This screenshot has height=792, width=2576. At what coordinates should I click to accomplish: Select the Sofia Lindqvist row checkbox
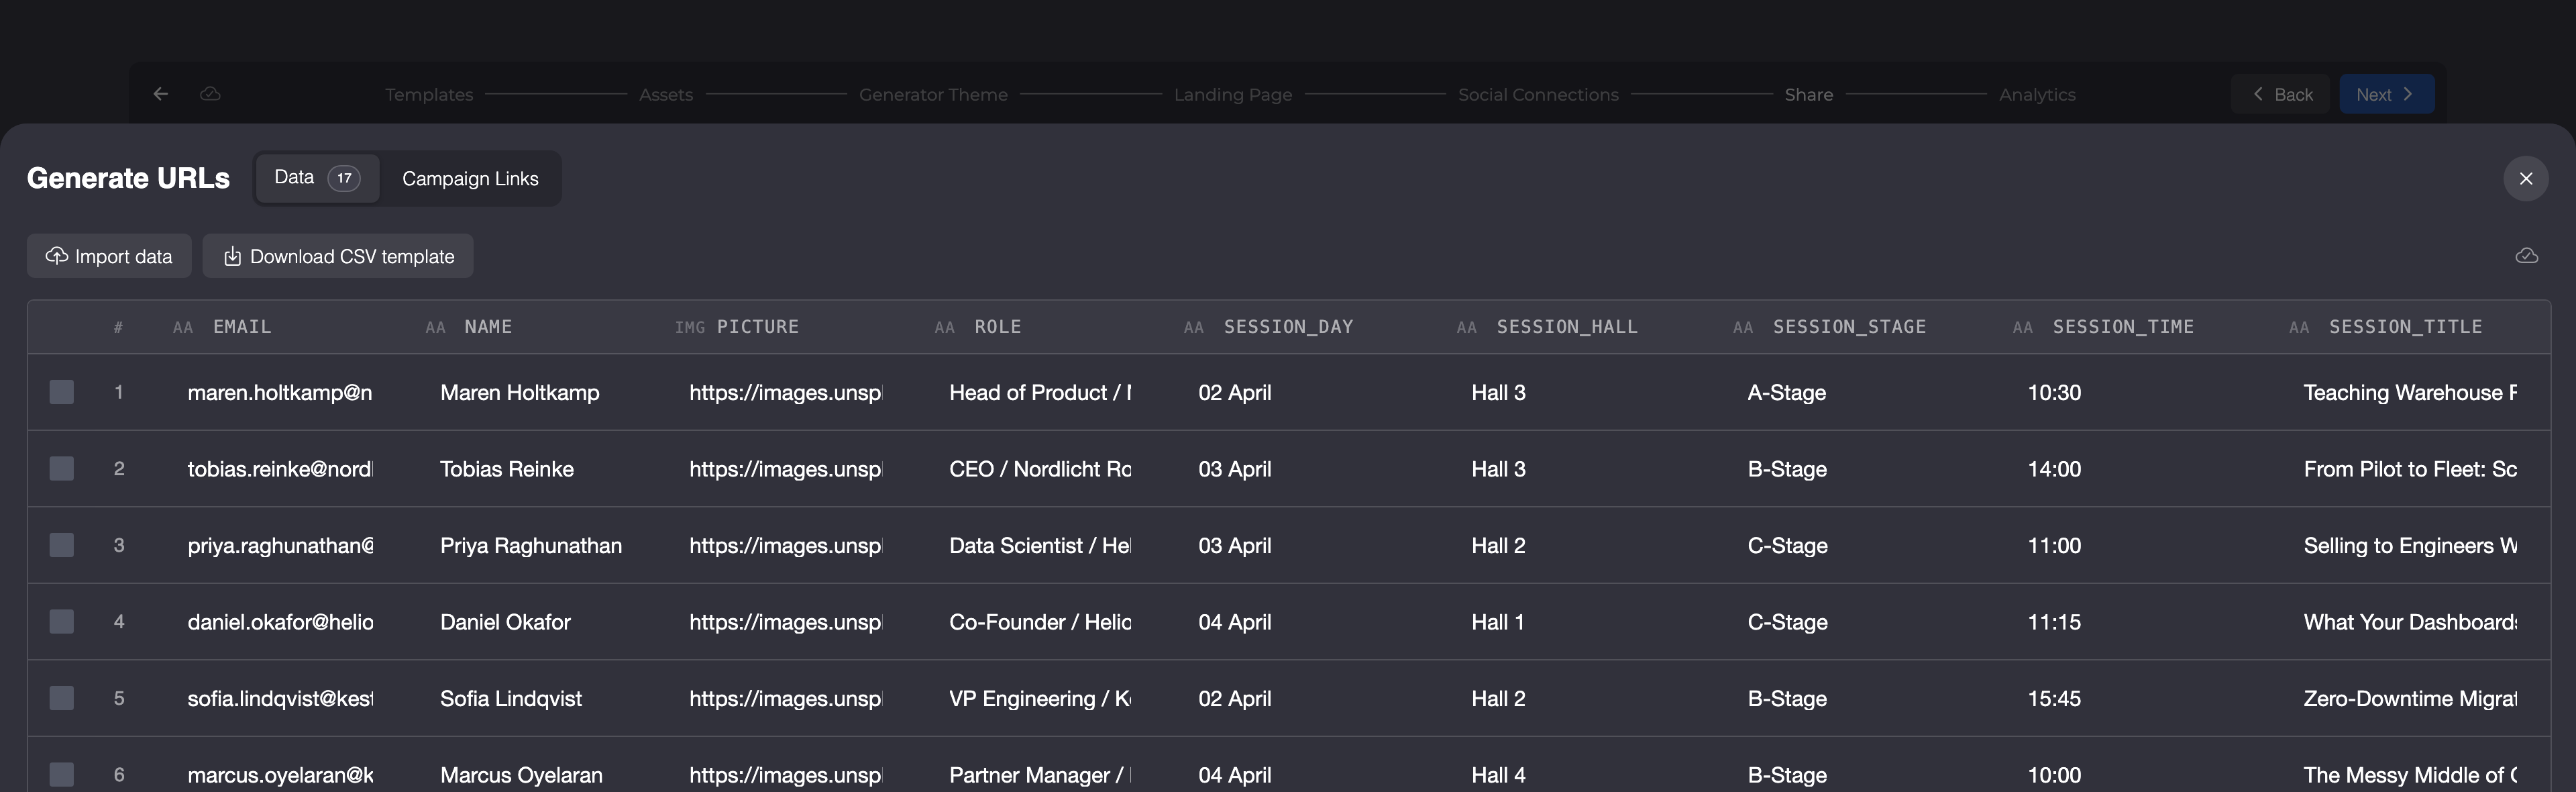(62, 698)
